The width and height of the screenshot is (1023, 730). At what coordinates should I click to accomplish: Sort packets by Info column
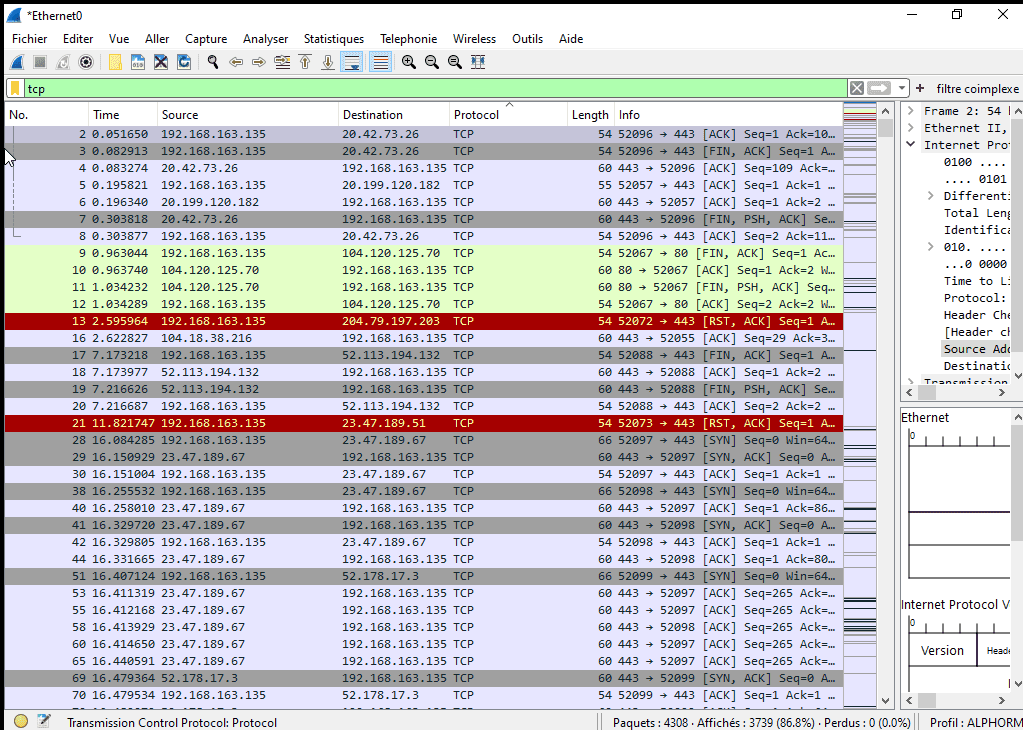pyautogui.click(x=729, y=115)
